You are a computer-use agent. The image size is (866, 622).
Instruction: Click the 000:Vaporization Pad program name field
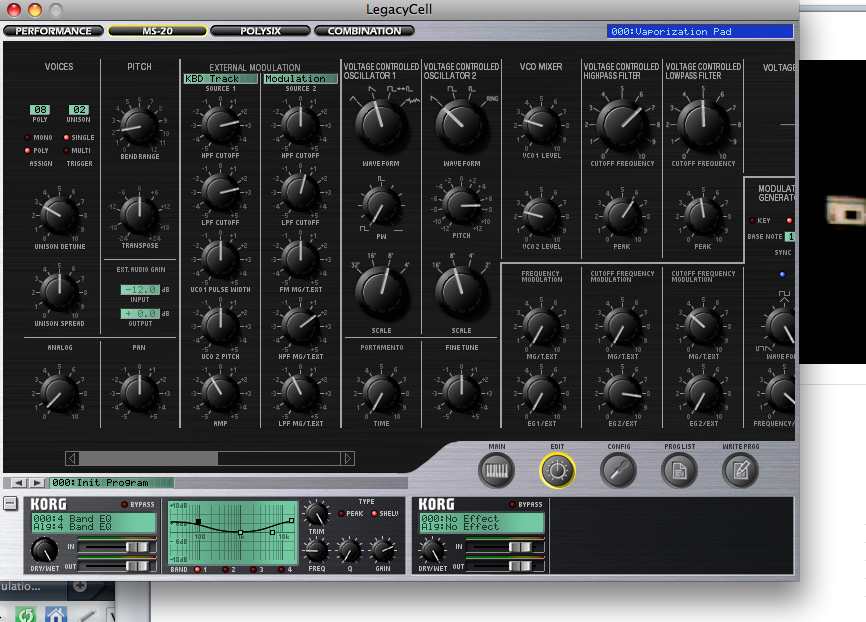pyautogui.click(x=700, y=31)
